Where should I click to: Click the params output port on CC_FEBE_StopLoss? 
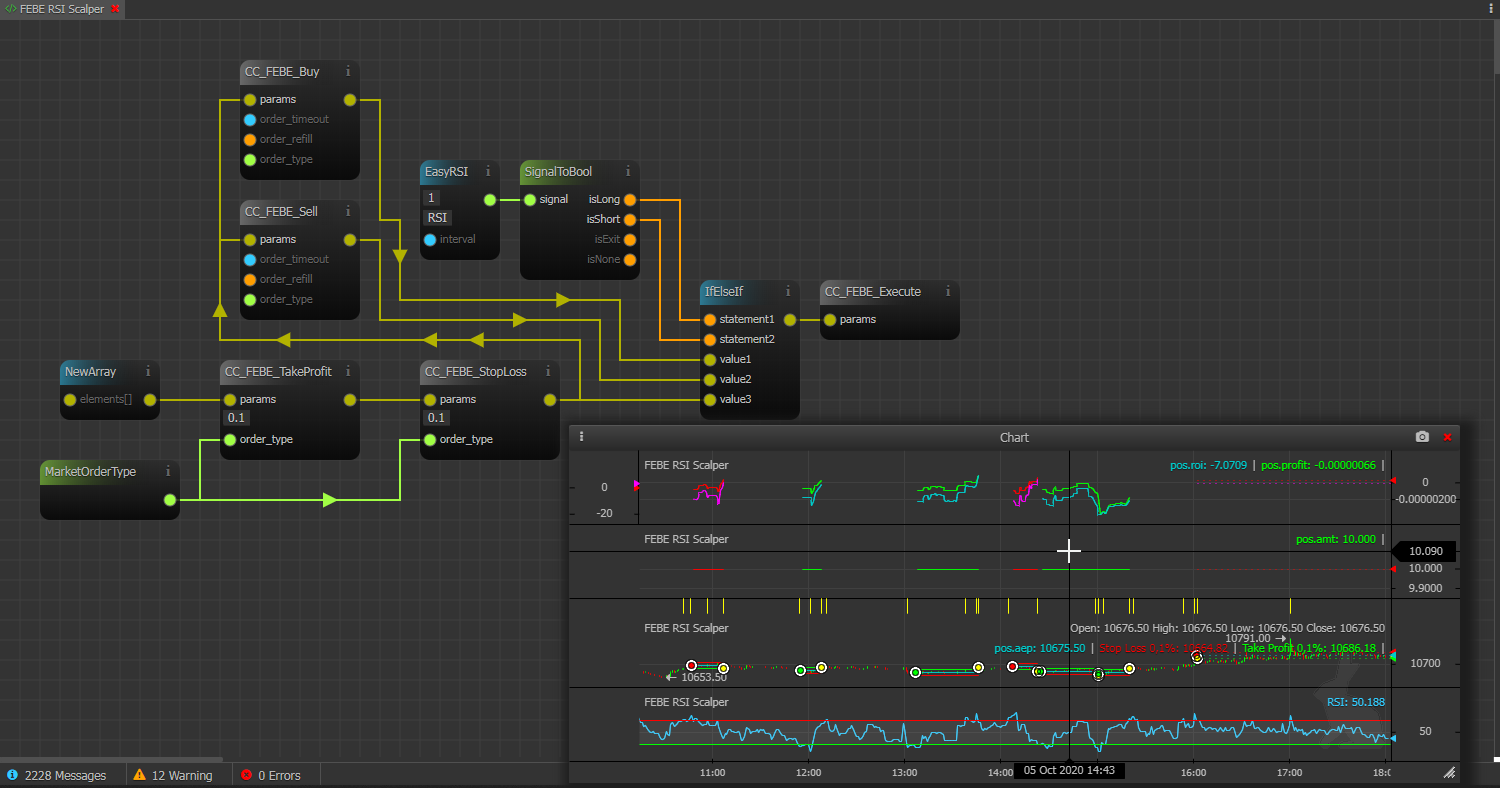pos(550,399)
